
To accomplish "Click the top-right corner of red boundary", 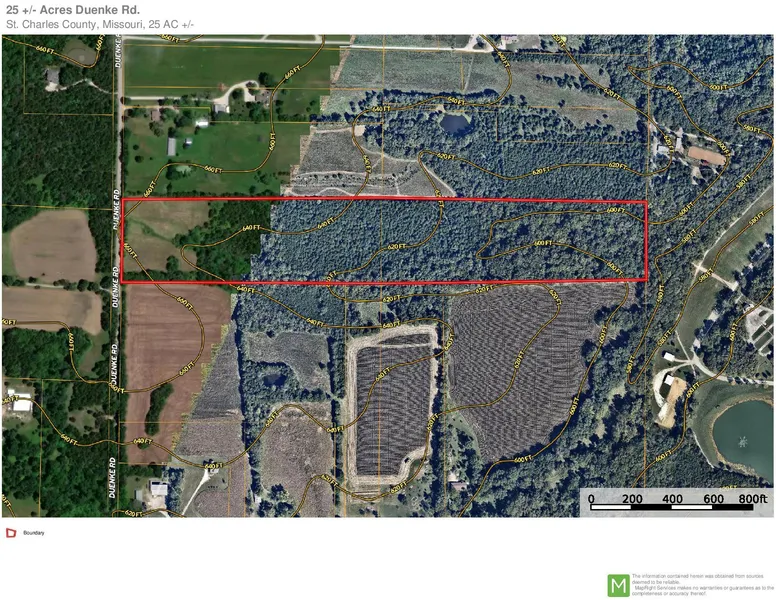I will (646, 202).
